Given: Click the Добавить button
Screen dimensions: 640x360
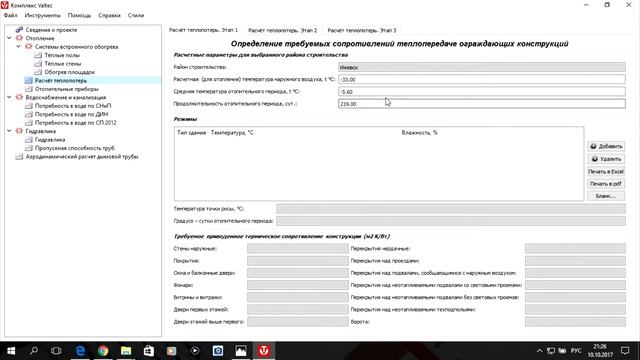Looking at the screenshot, I should (606, 146).
